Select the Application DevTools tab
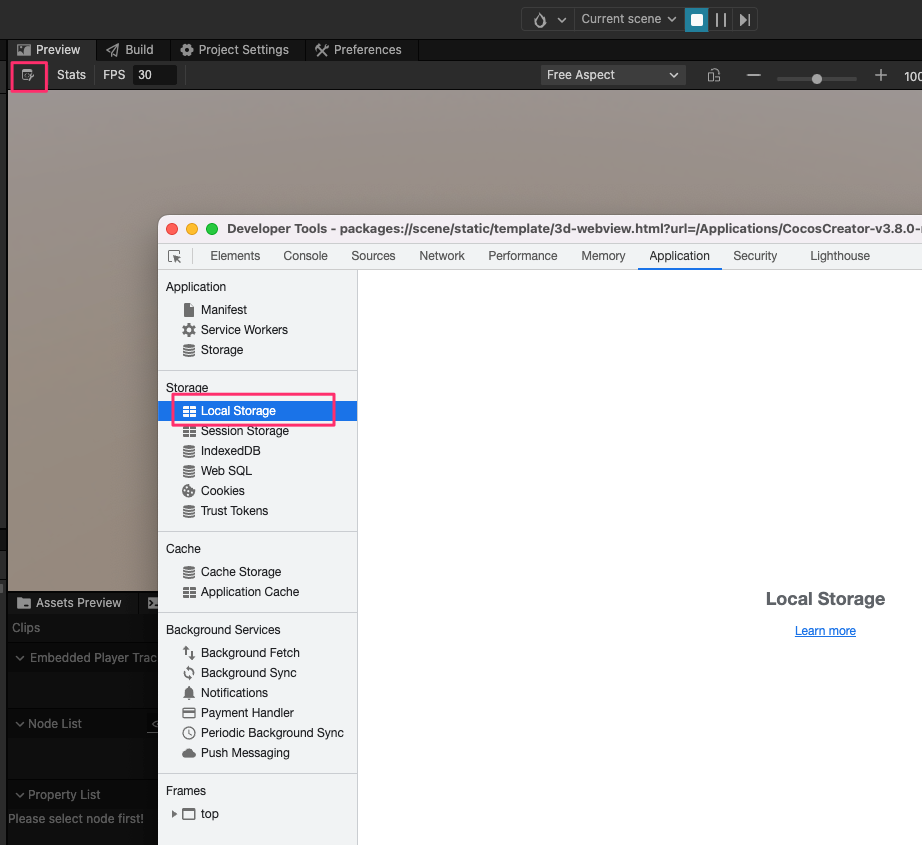This screenshot has width=922, height=845. 679,256
